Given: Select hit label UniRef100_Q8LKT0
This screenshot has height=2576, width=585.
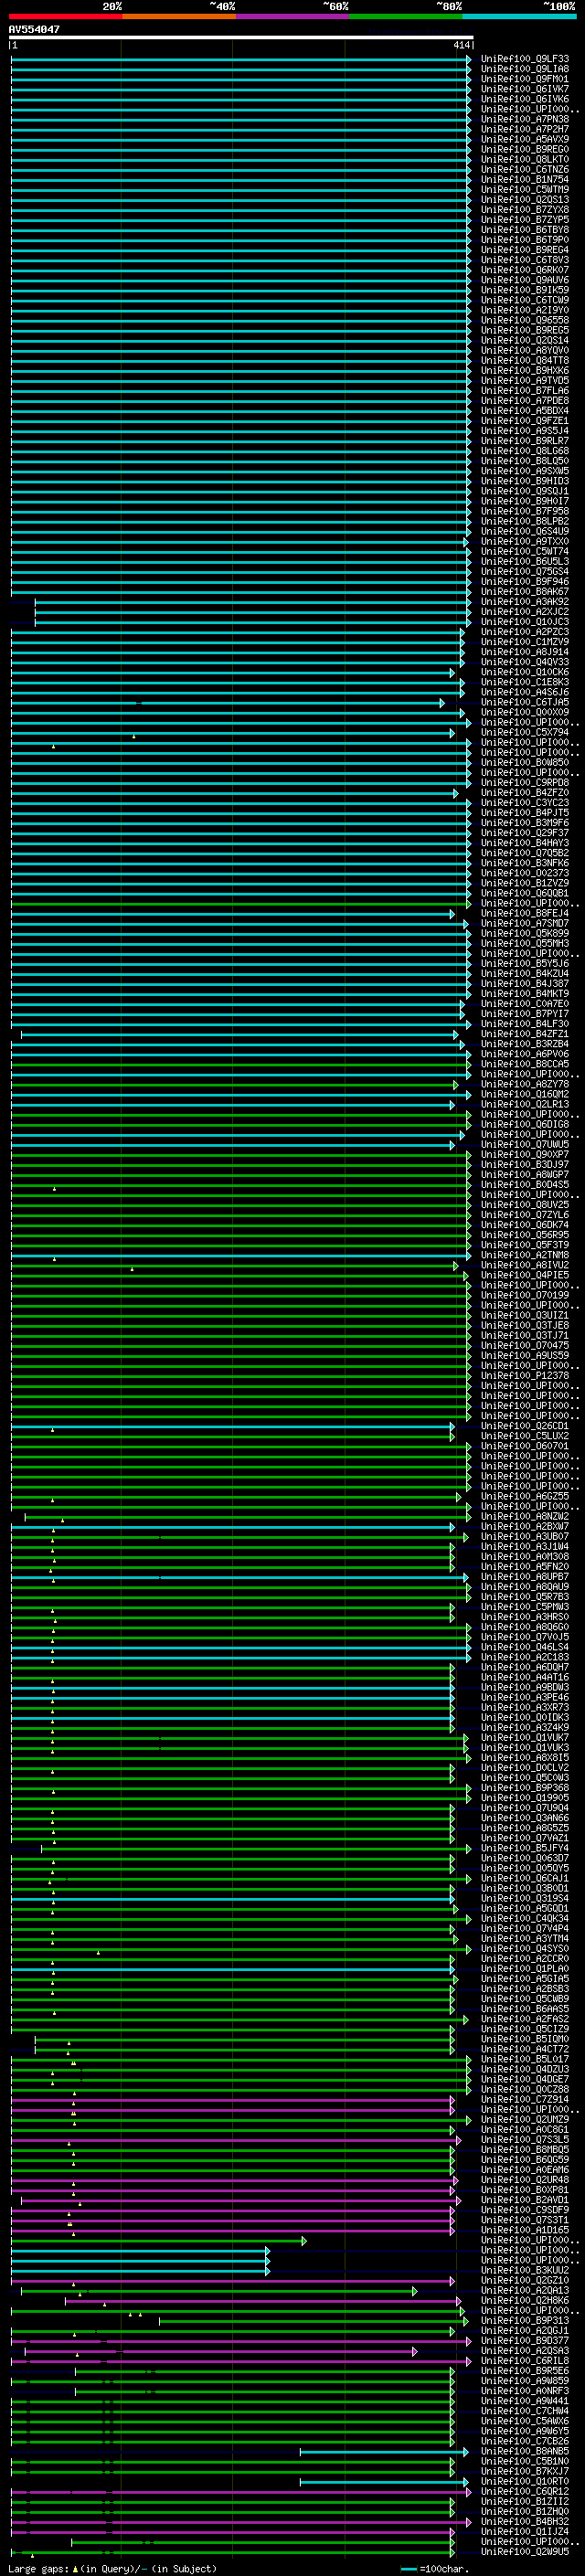Looking at the screenshot, I should [x=524, y=160].
